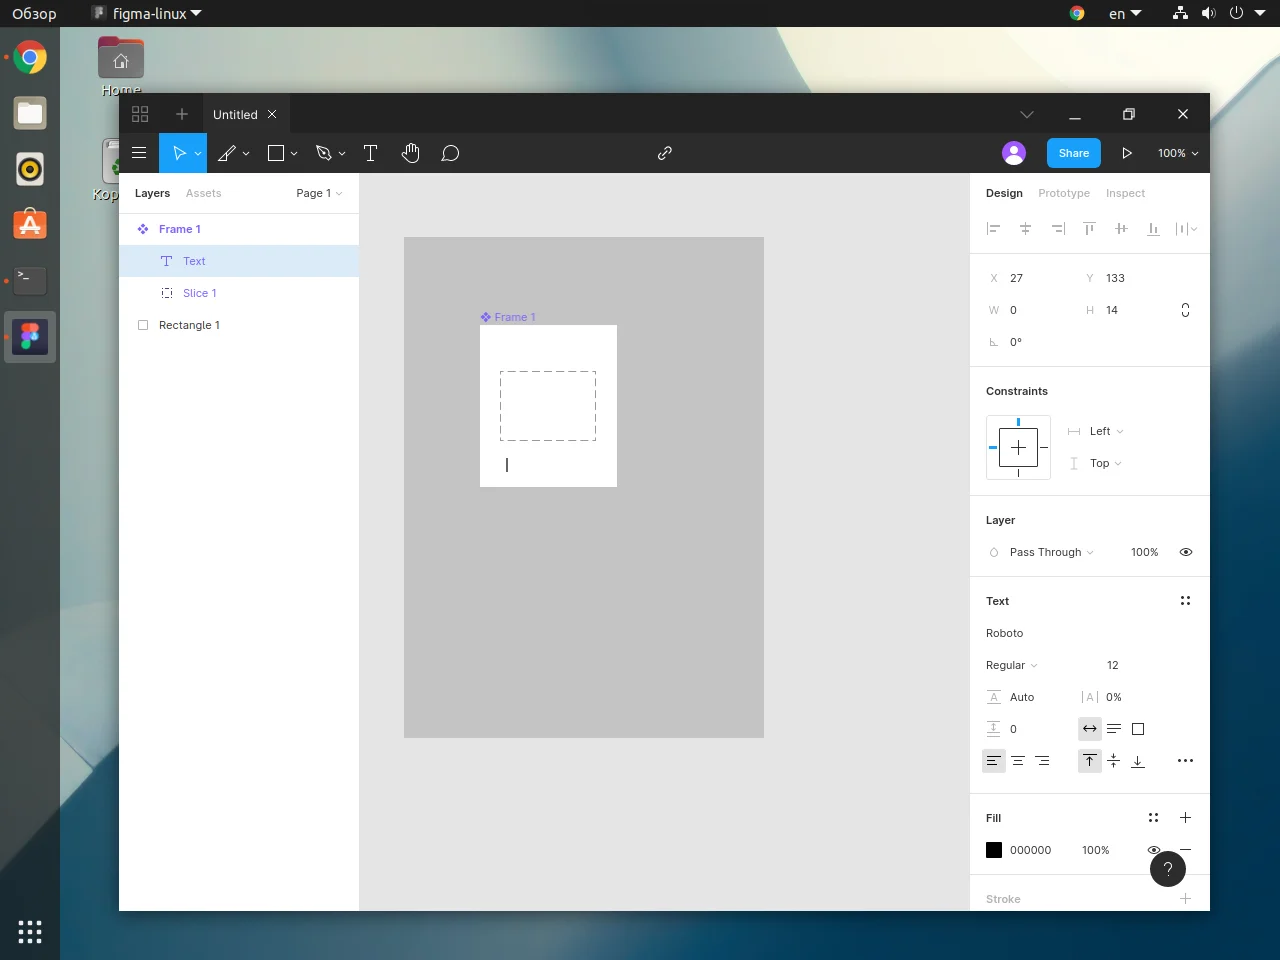
Task: Open the Page 1 dropdown
Action: tap(318, 193)
